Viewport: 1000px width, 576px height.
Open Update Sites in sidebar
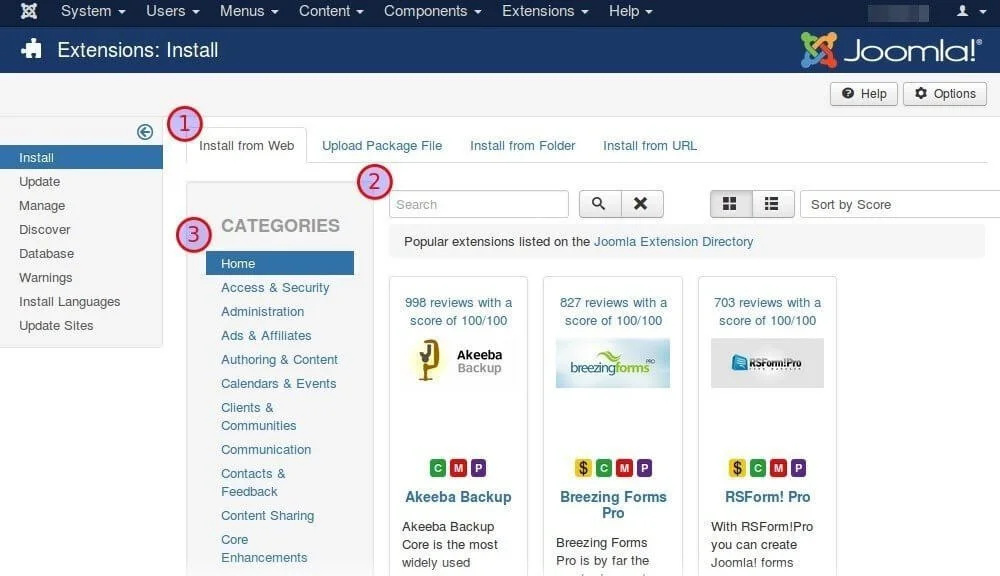[56, 325]
